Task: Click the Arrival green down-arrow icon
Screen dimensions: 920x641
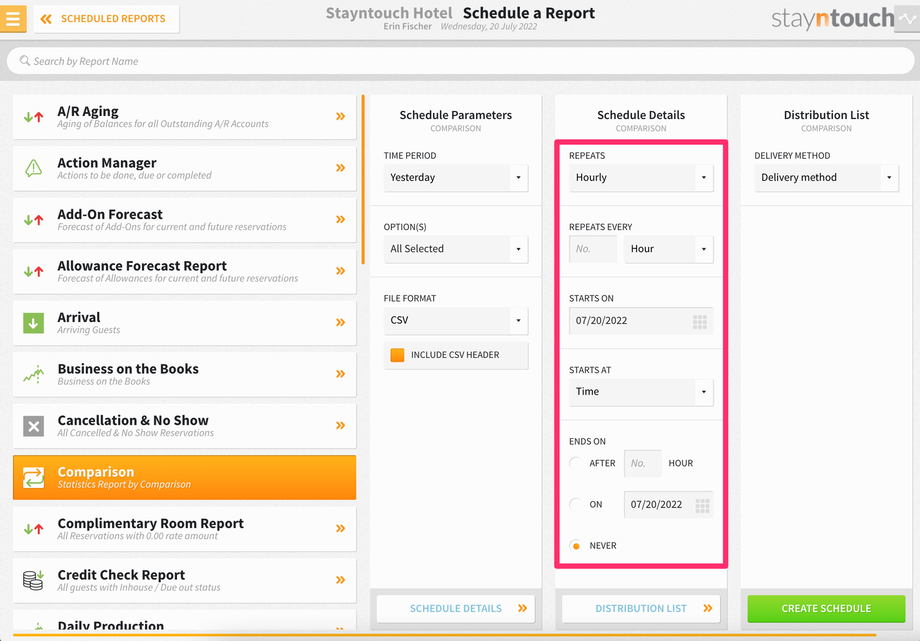Action: point(33,323)
